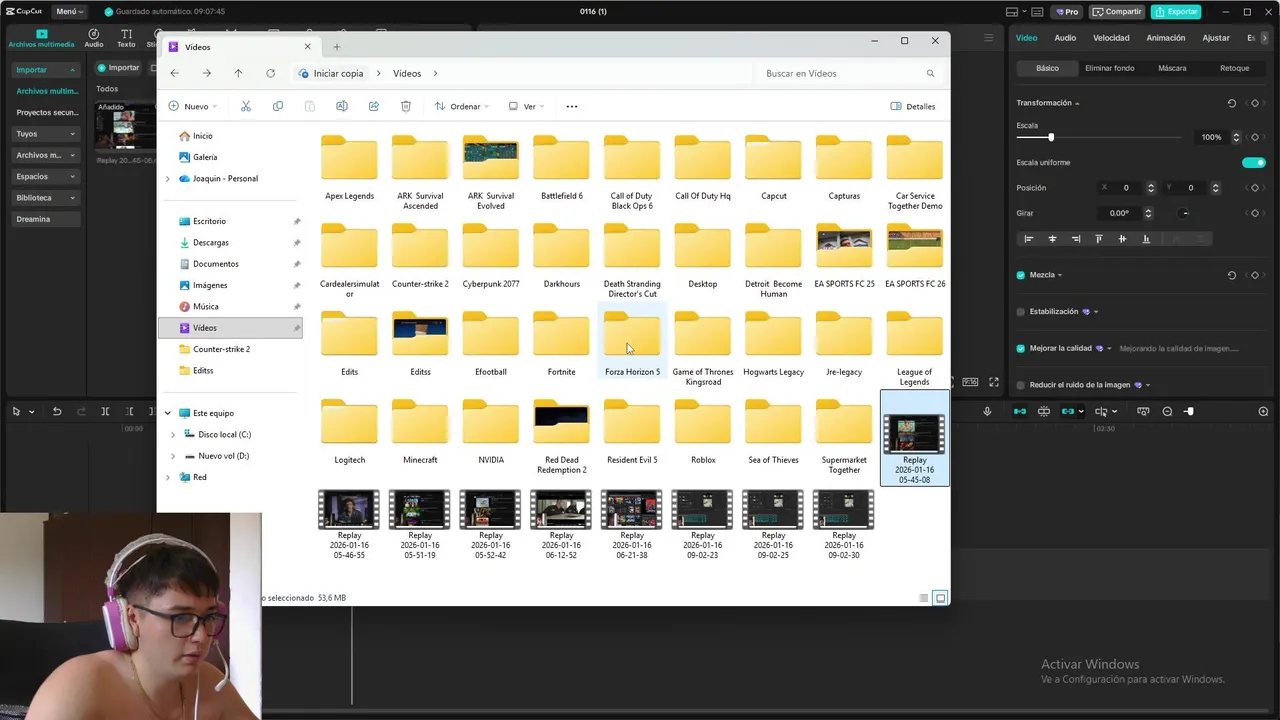Screen dimensions: 1280x720
Task: Open CapCut Menú dropdown
Action: pos(69,12)
